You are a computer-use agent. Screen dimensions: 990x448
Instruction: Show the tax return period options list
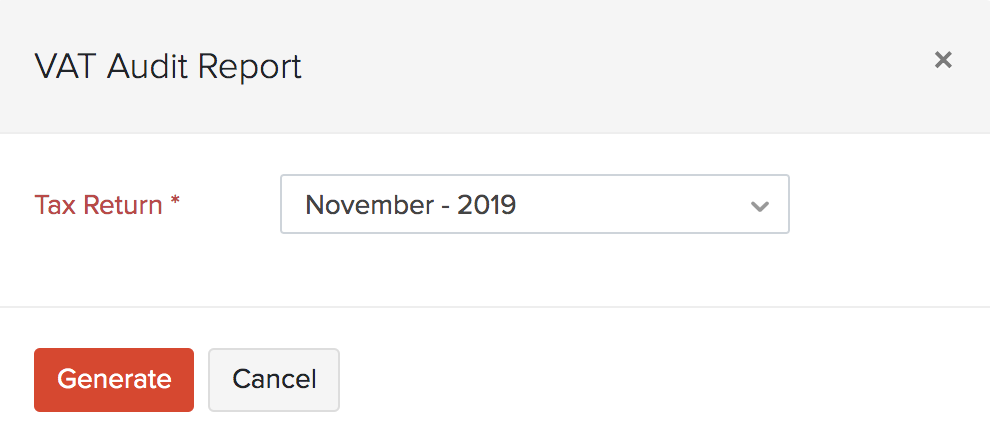pos(534,205)
